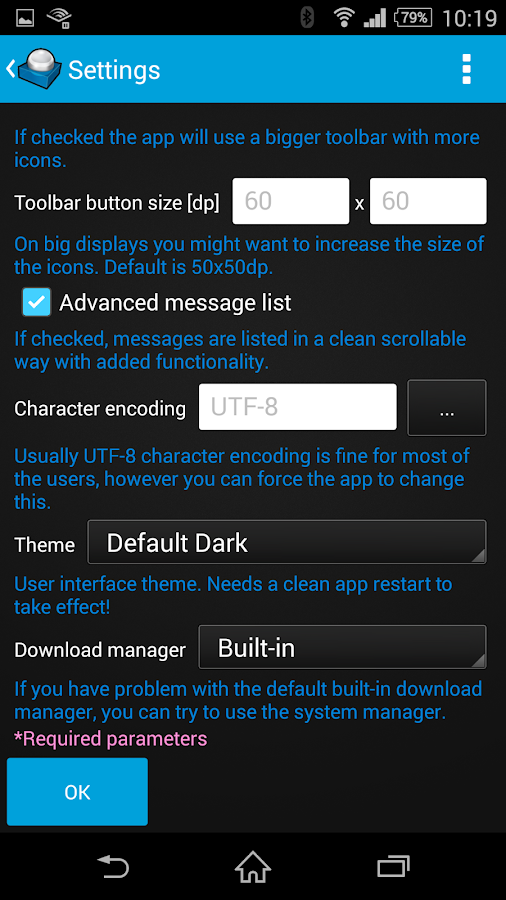Screen dimensions: 506x900
Task: Tap the Settings title in header
Action: click(114, 70)
